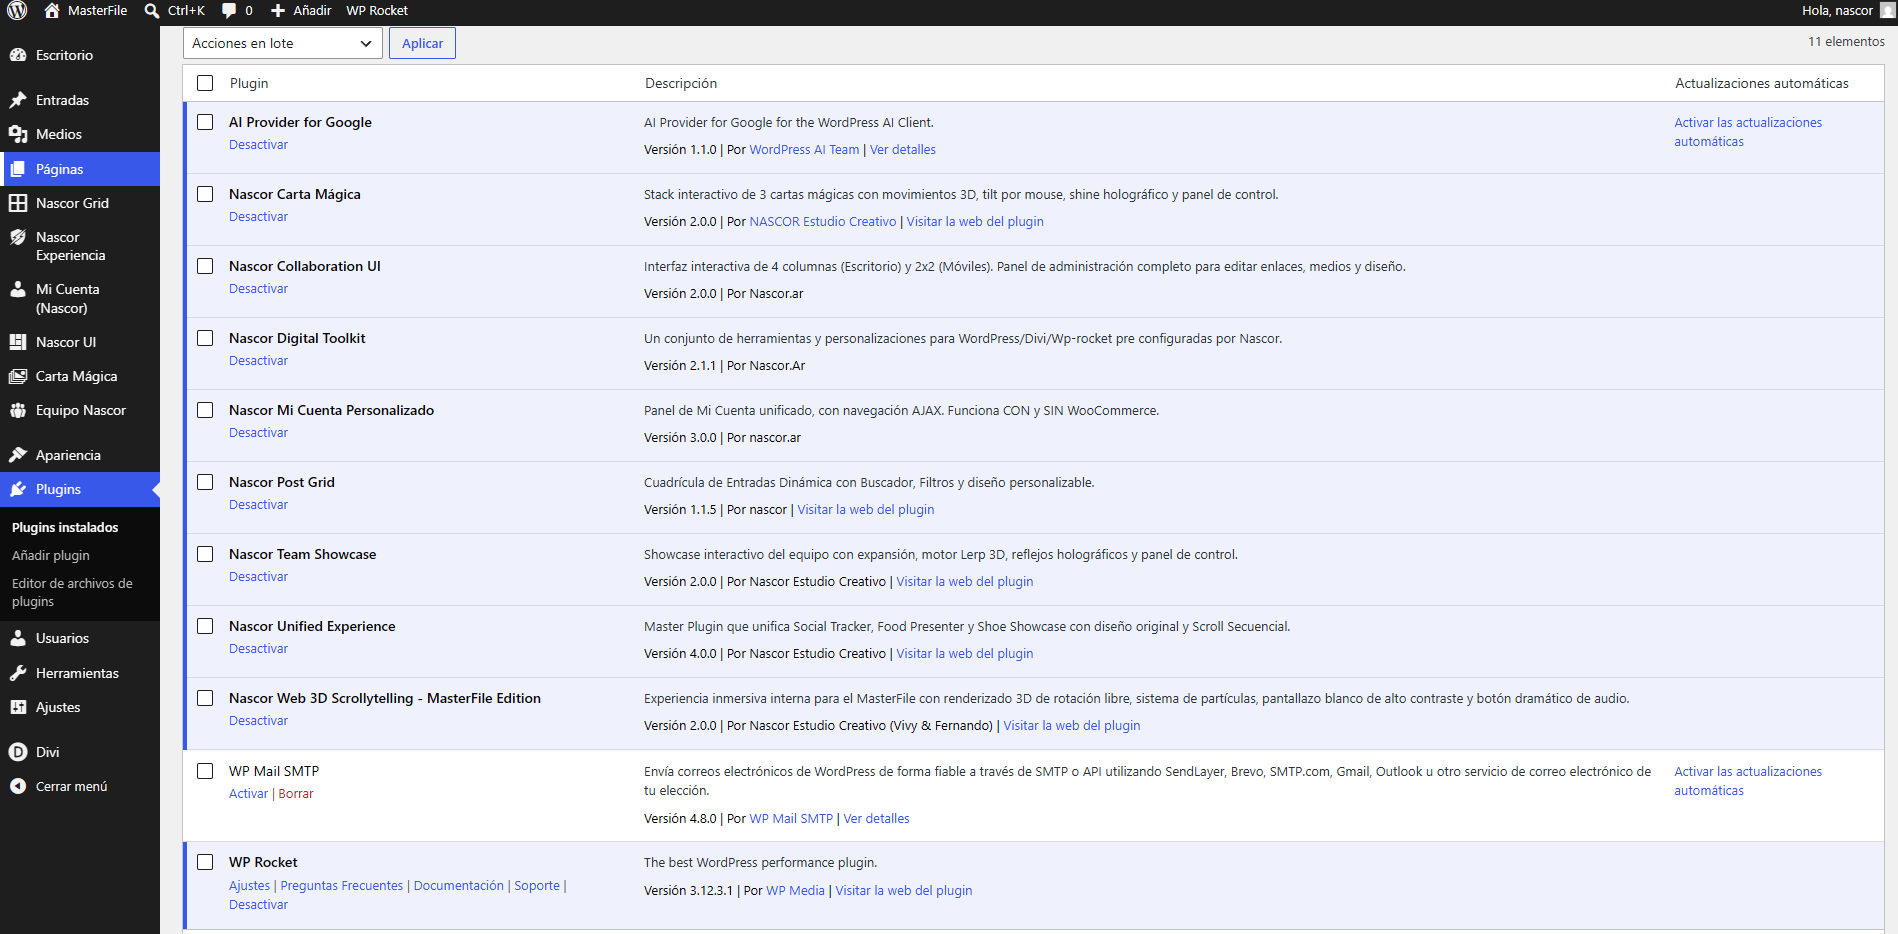
Task: Click the Entradas pushpin icon
Action: (18, 100)
